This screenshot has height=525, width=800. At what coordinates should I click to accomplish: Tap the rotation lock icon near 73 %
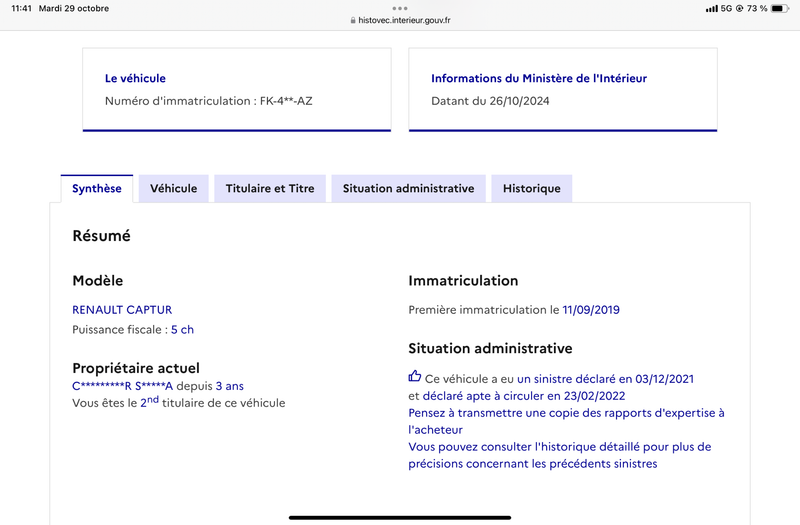click(739, 8)
